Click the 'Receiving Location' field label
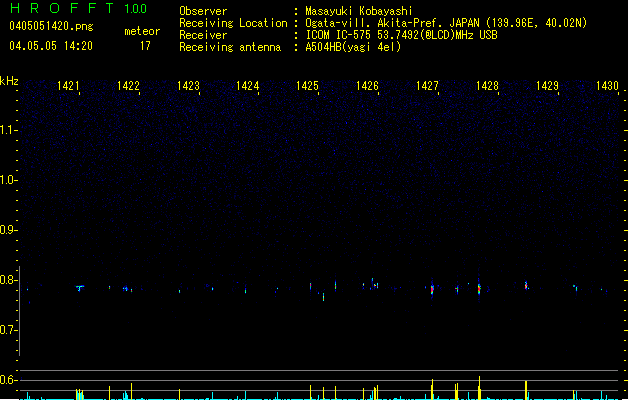The width and height of the screenshot is (629, 400). coord(233,23)
